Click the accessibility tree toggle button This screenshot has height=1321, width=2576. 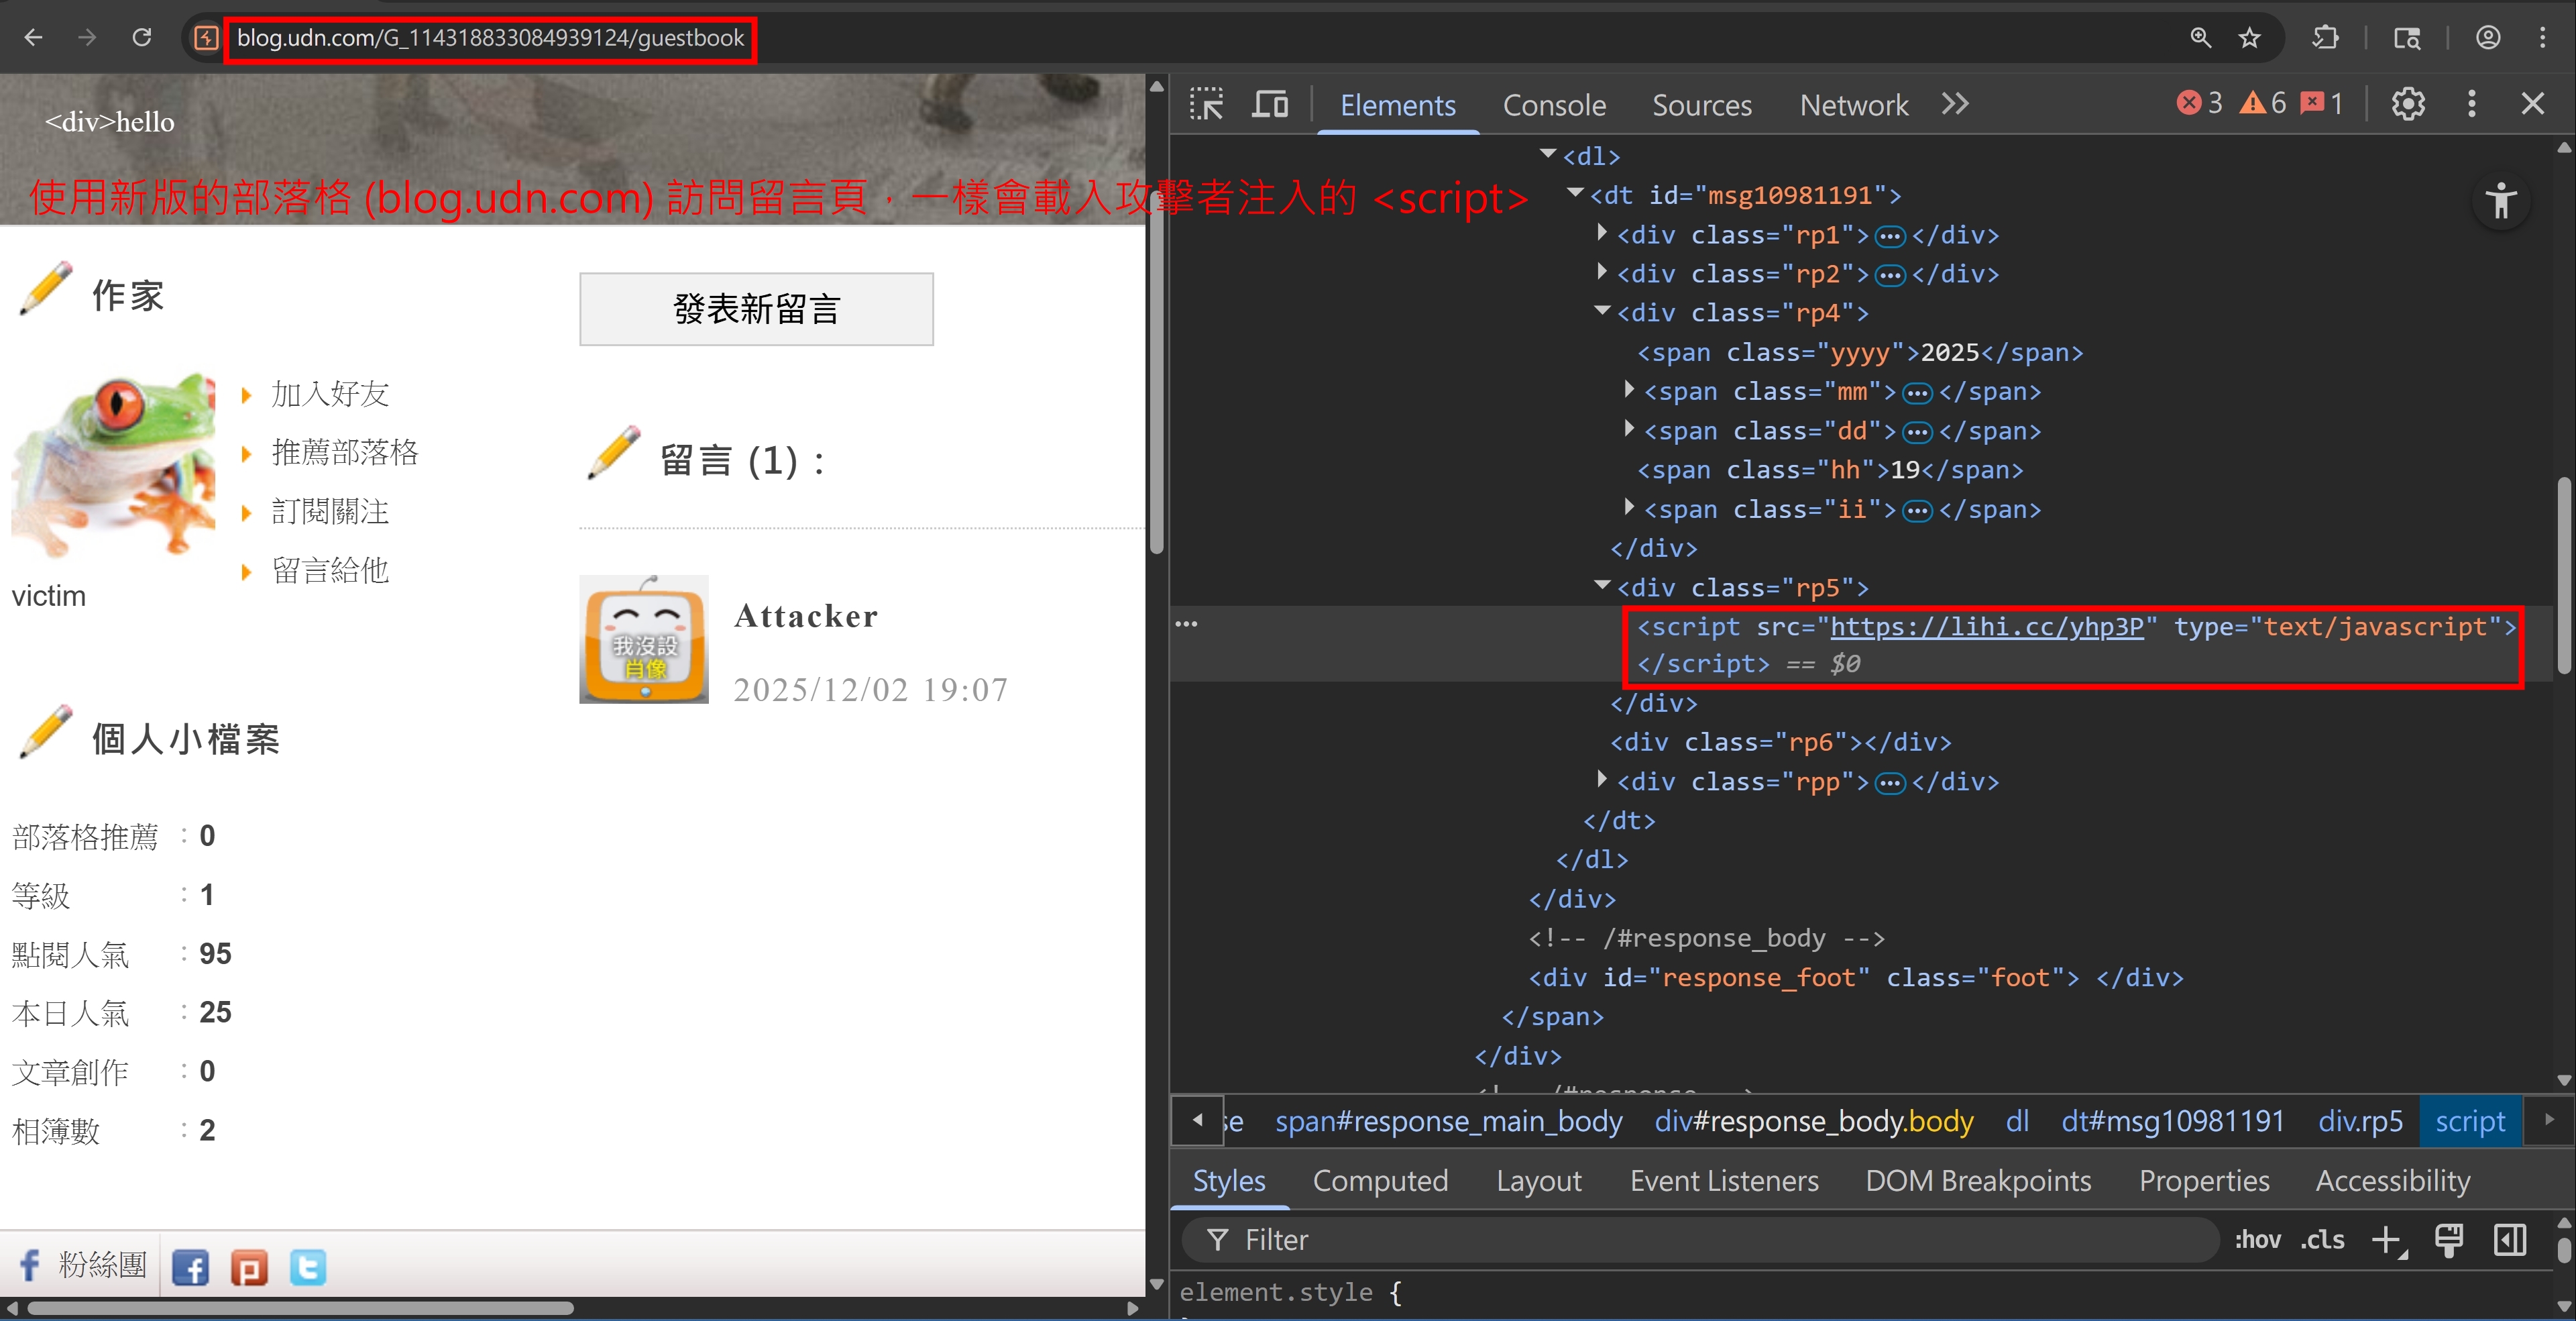(2501, 201)
